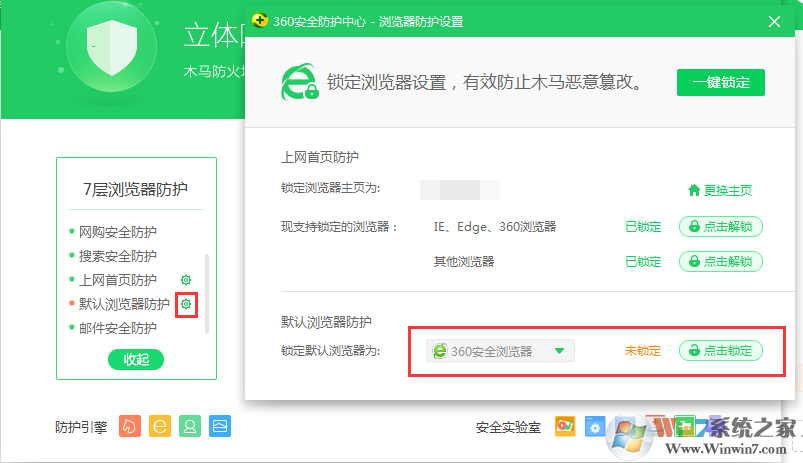The image size is (803, 463).
Task: Click the 已锁定 status for IE、Edge、360浏览器
Action: point(643,227)
